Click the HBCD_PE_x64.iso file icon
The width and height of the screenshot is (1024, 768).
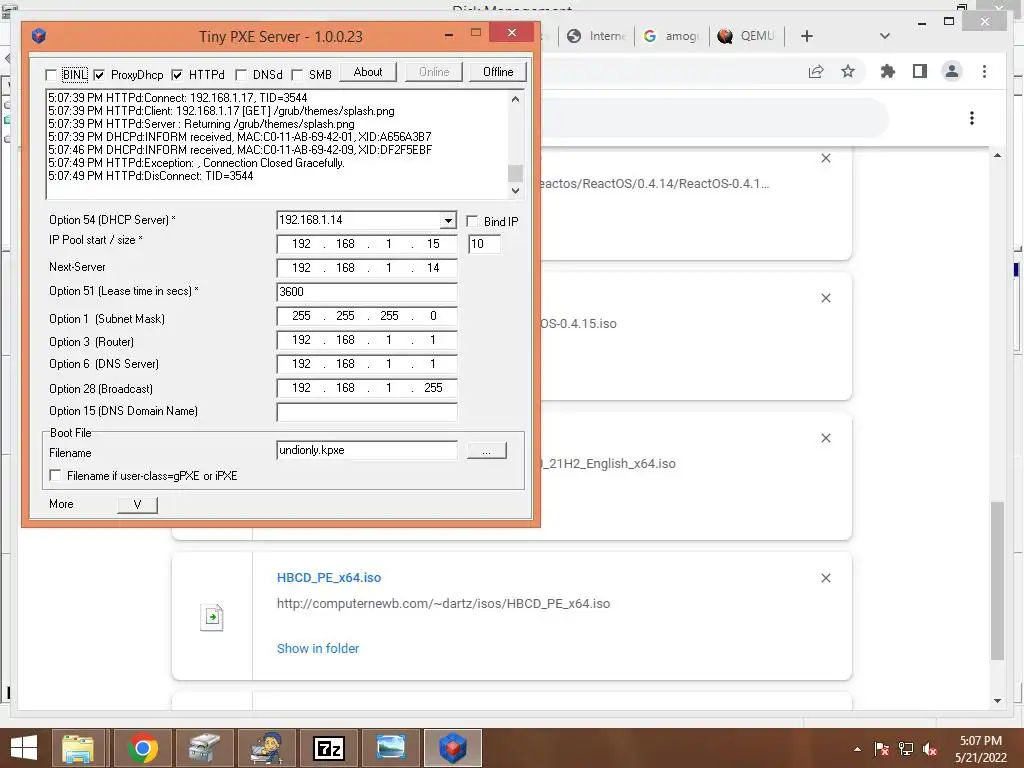pos(212,616)
